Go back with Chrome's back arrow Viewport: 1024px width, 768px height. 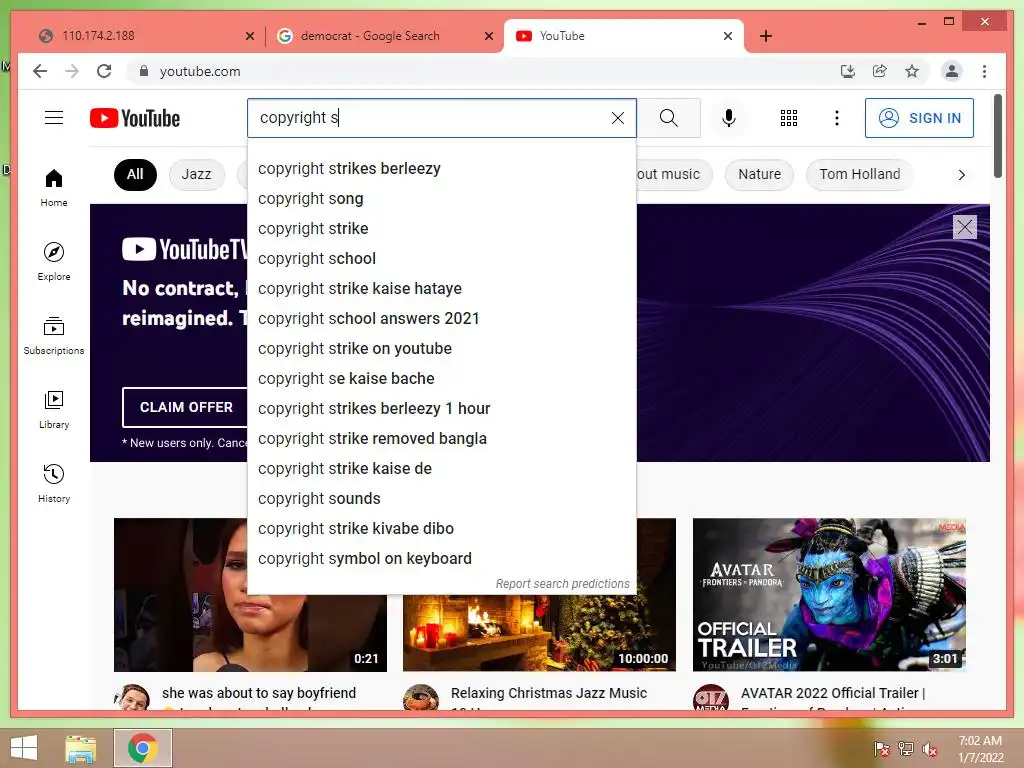tap(40, 71)
